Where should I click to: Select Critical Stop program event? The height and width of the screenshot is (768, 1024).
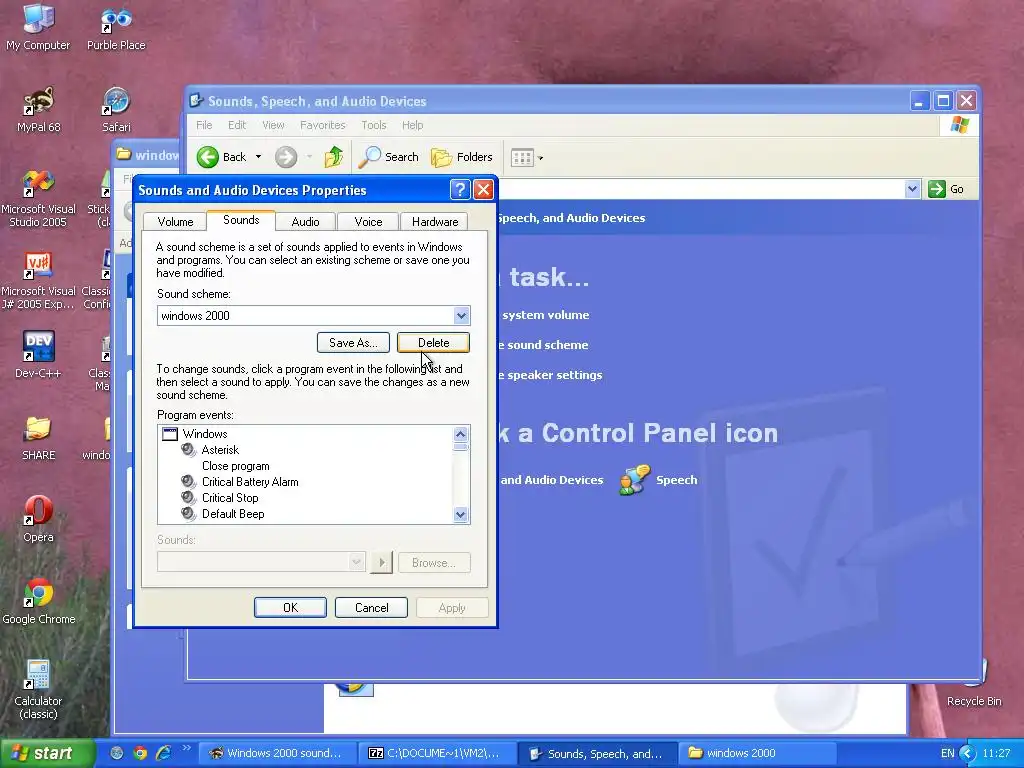coord(230,498)
